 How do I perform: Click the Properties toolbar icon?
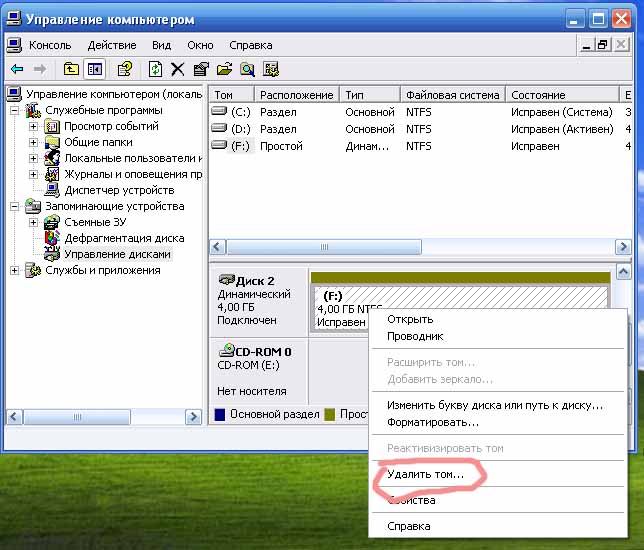pyautogui.click(x=201, y=69)
